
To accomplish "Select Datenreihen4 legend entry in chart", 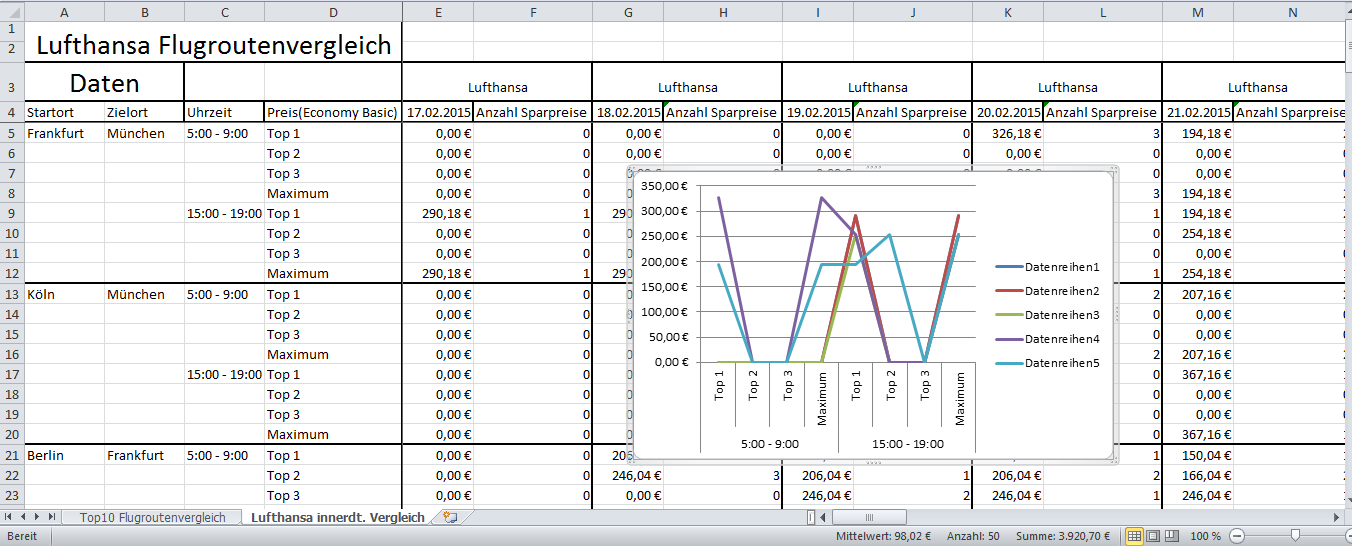I will (x=1048, y=339).
